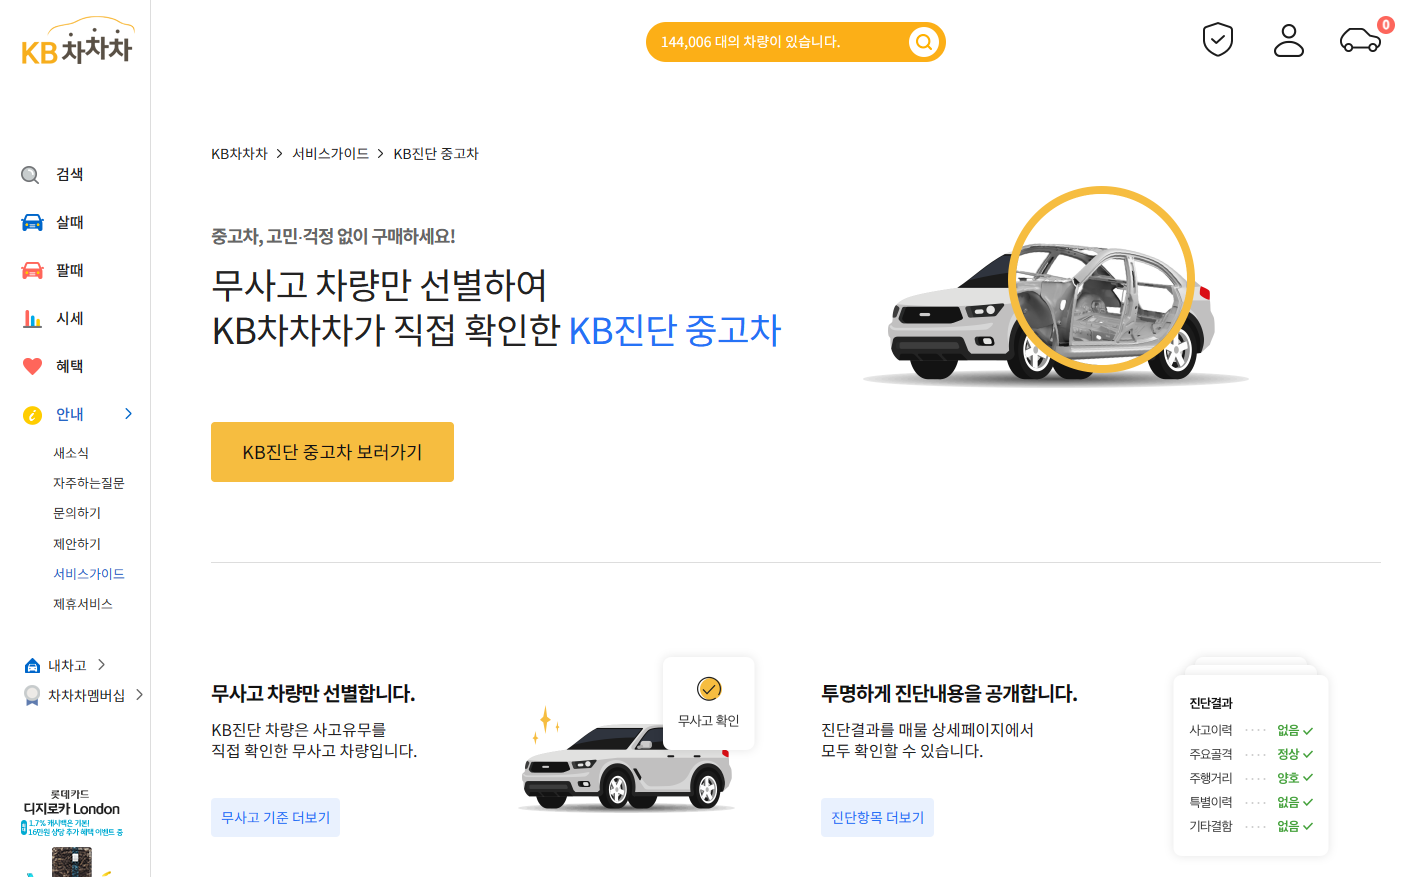Click the magnifier icon in search bar

[x=922, y=42]
